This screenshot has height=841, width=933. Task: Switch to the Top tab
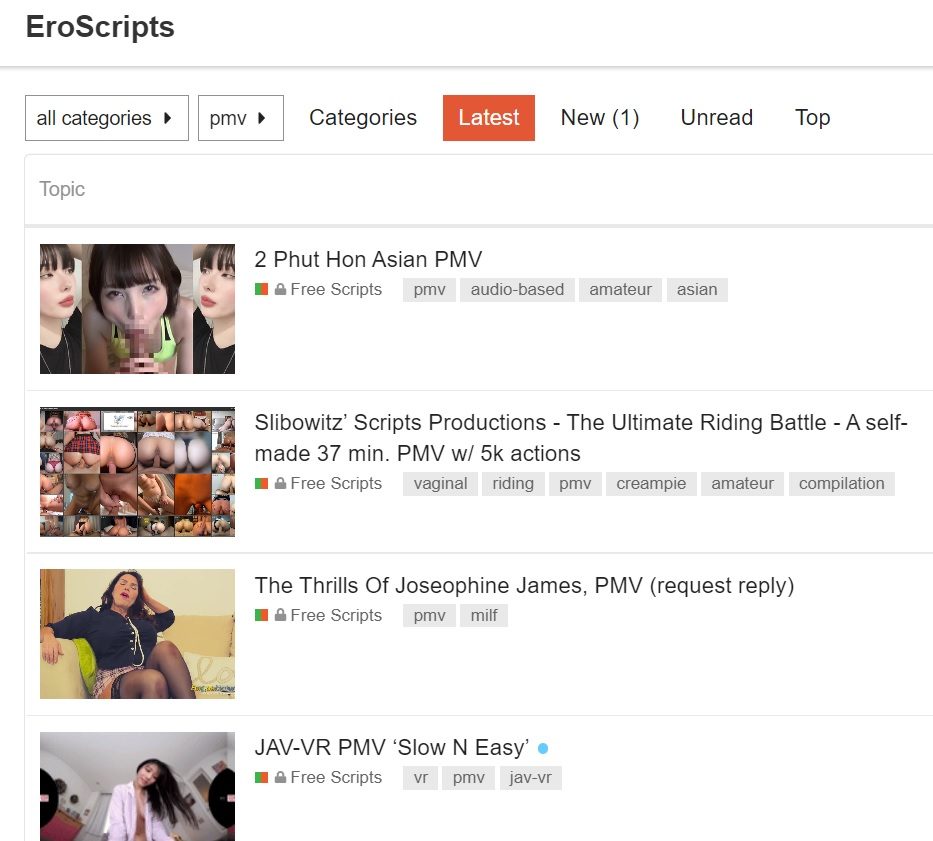click(x=812, y=118)
